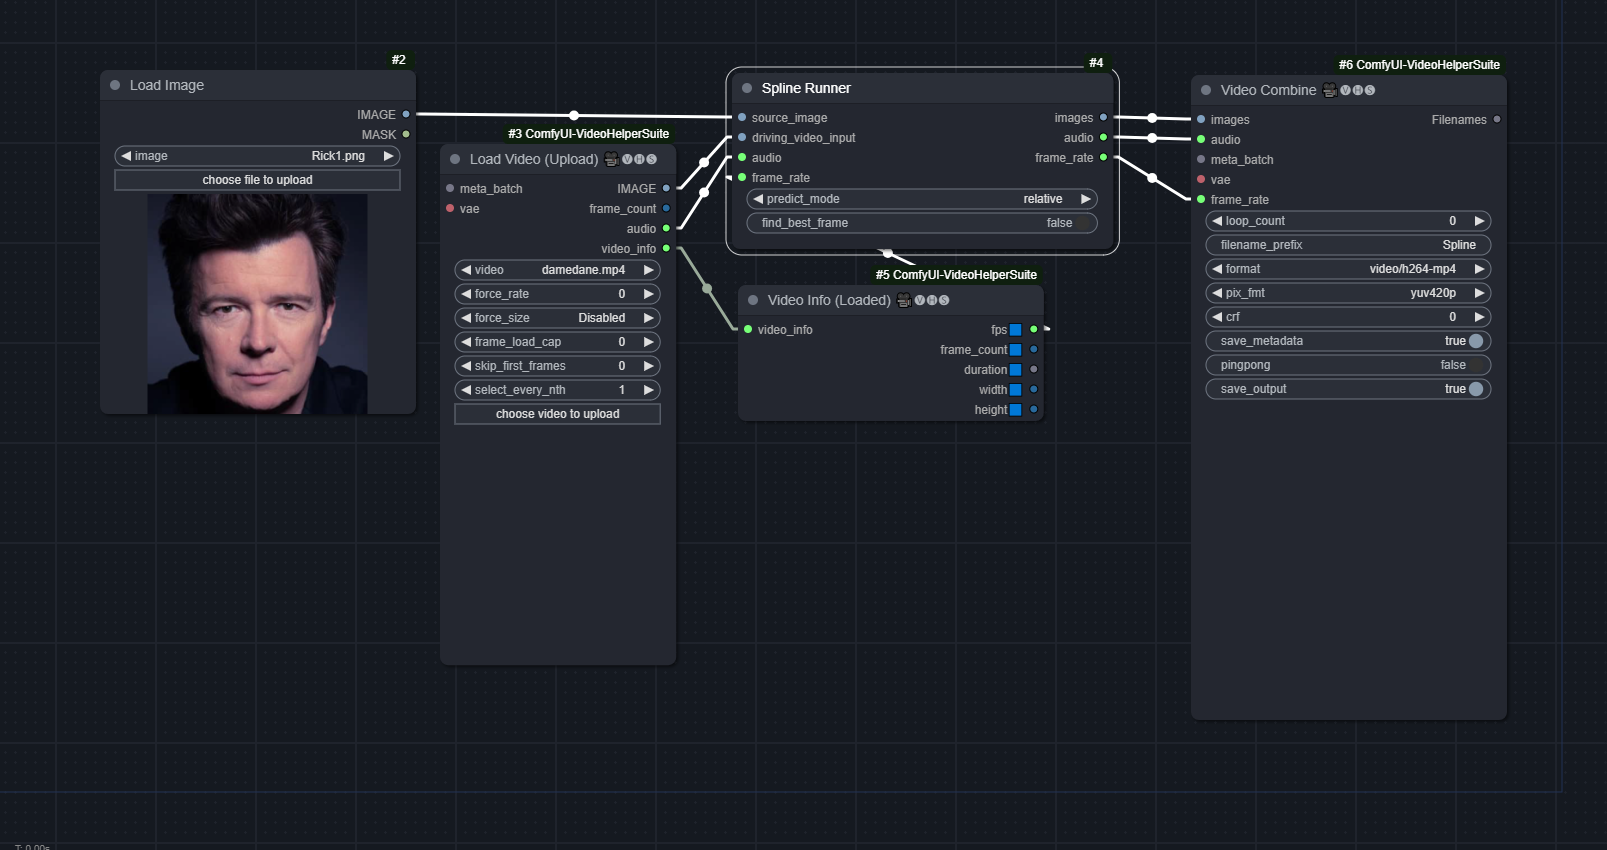
Task: Increase loop_count with its right arrow
Action: 1480,221
